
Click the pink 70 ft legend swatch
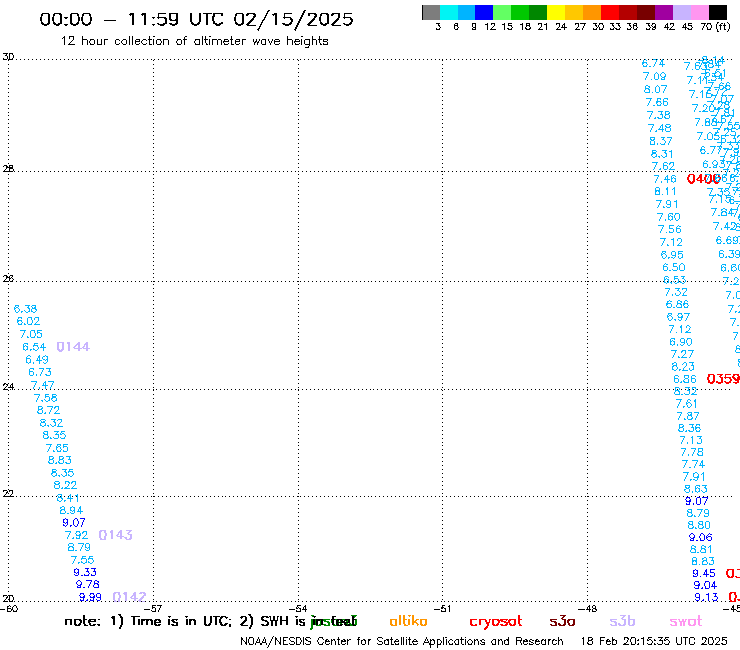click(x=699, y=12)
